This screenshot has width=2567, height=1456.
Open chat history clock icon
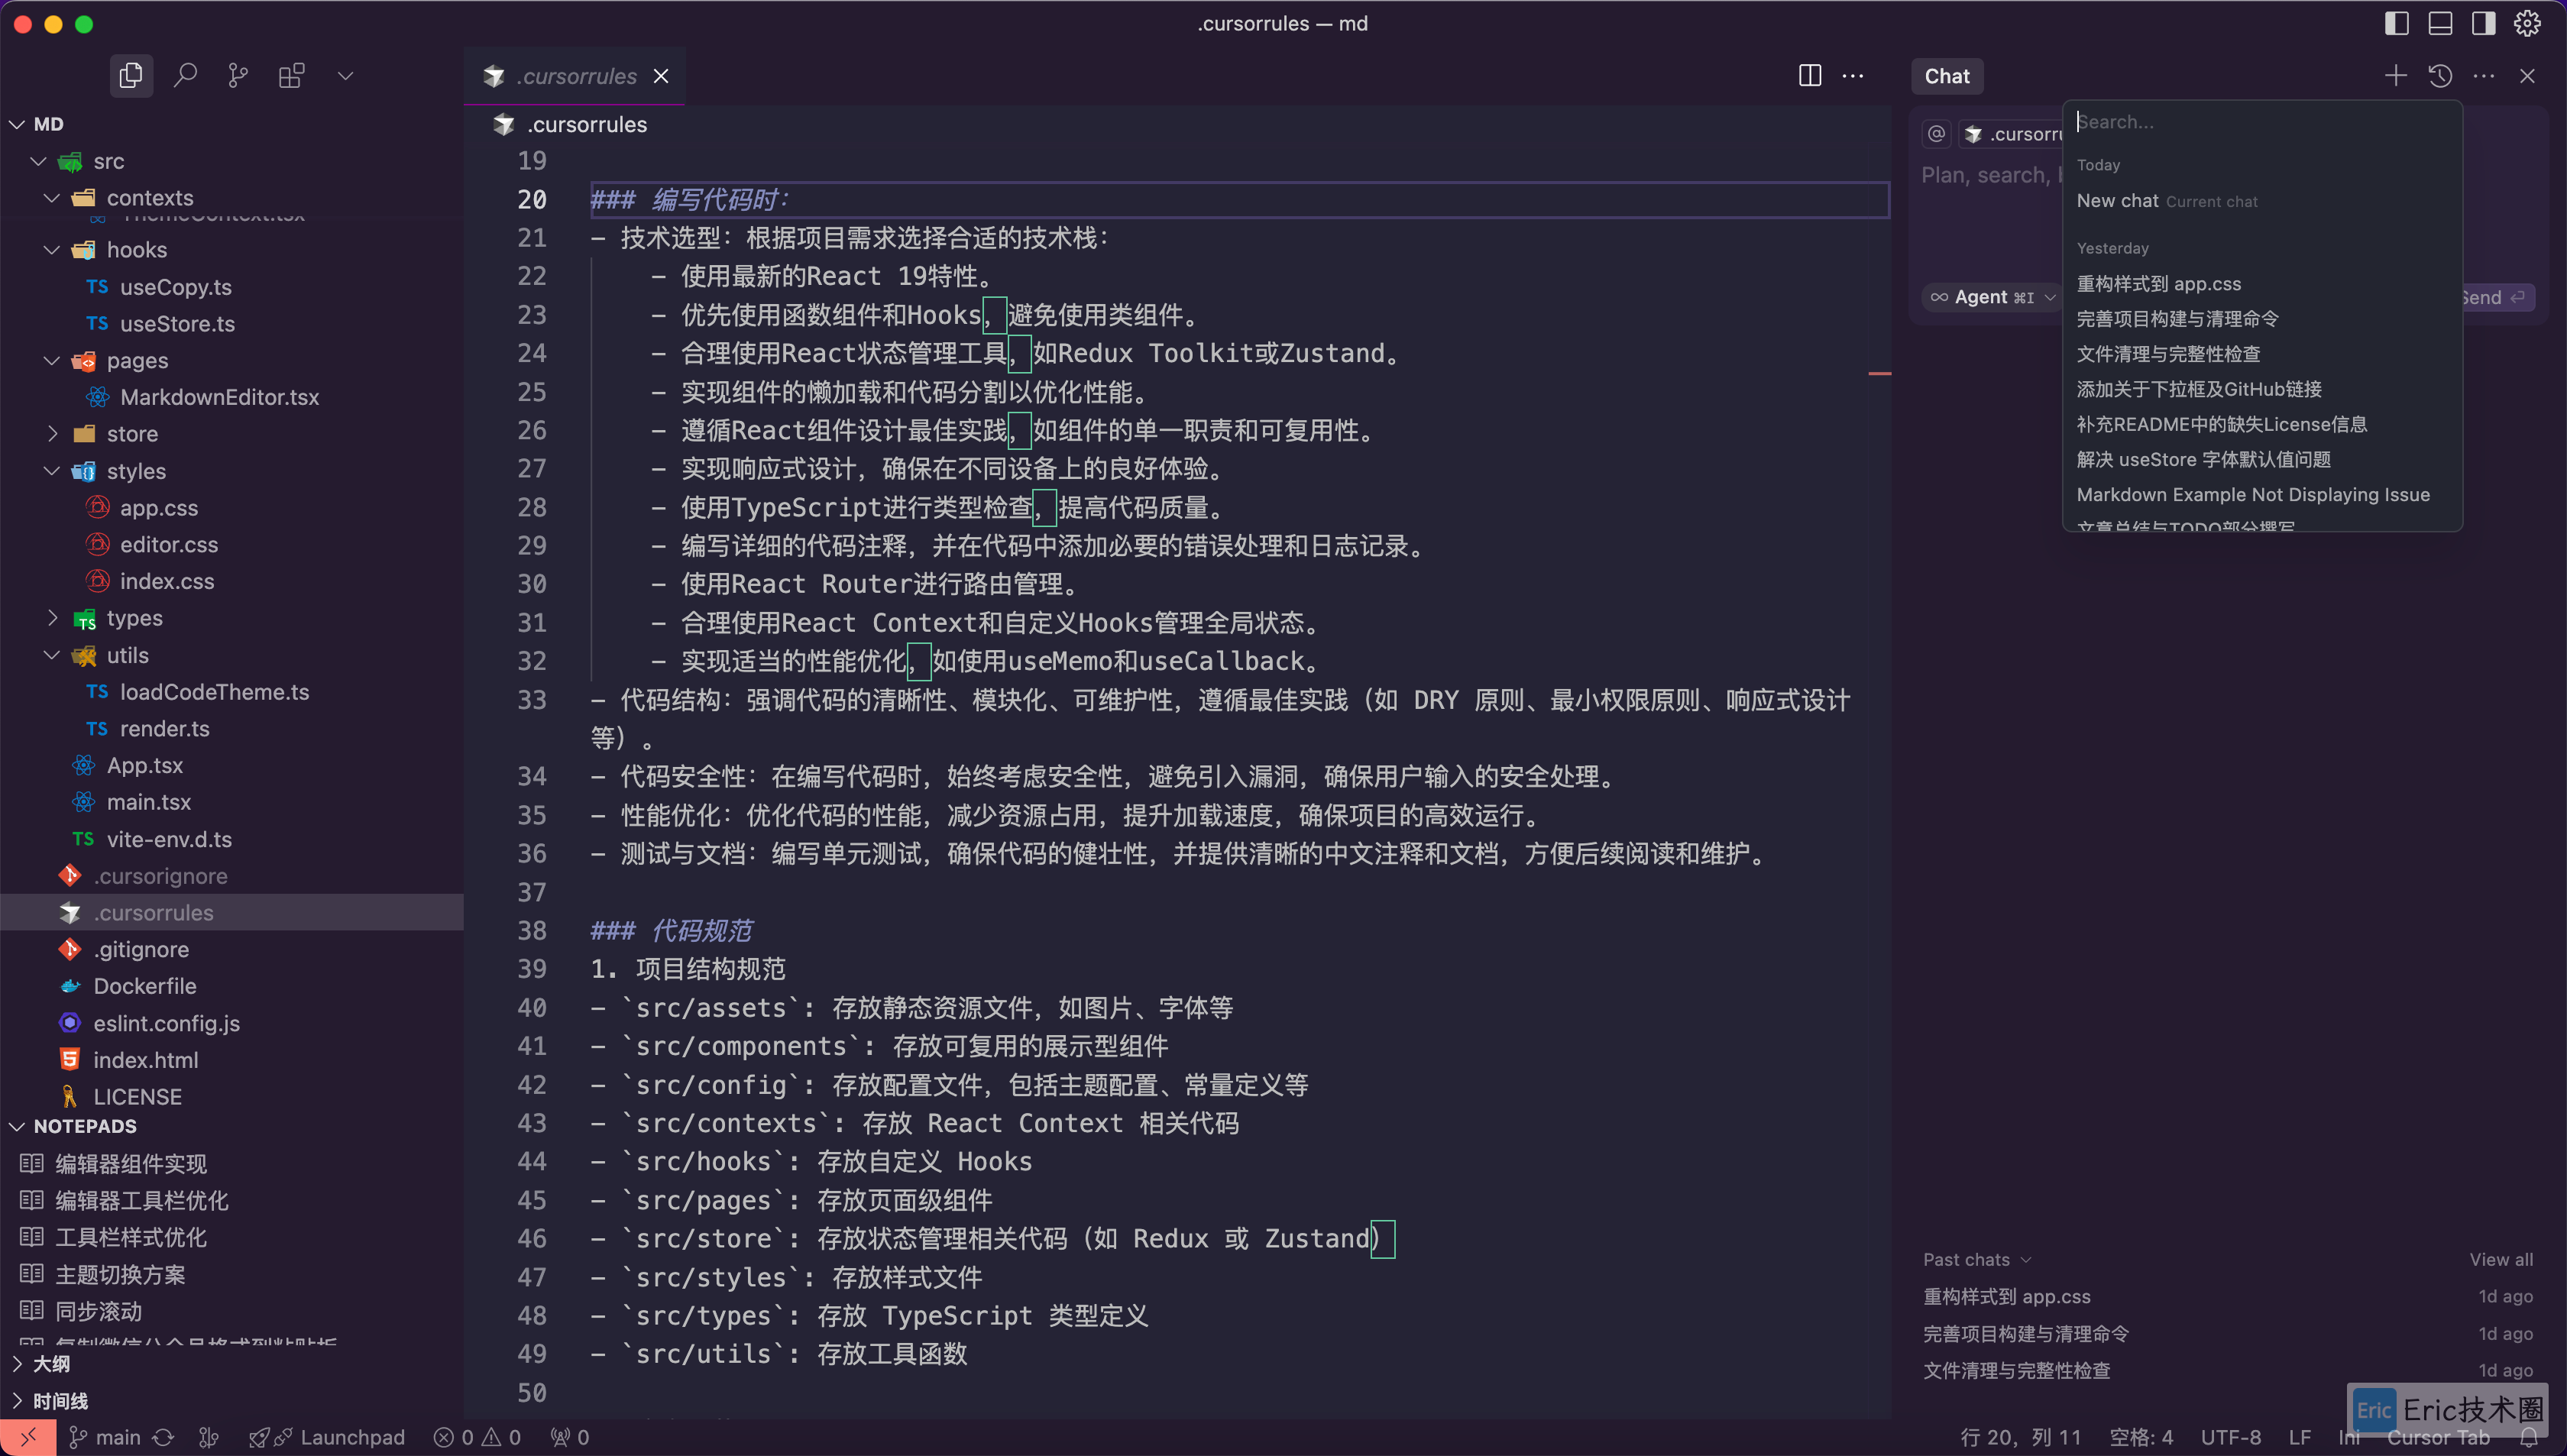coord(2440,76)
